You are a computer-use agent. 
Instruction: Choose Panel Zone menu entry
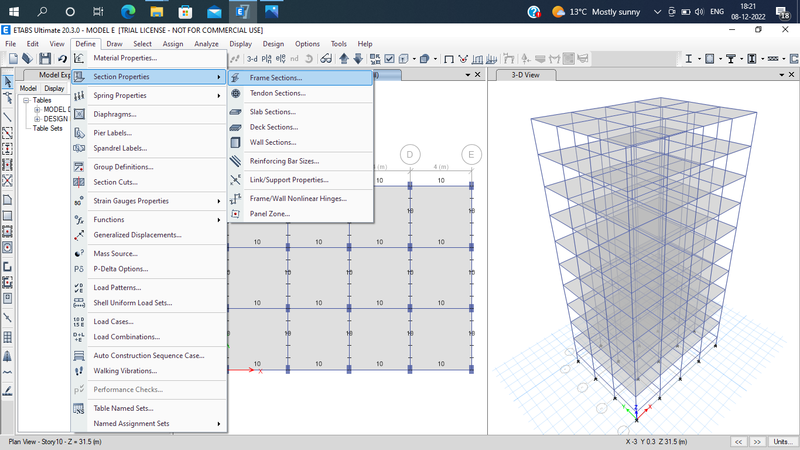coord(301,214)
